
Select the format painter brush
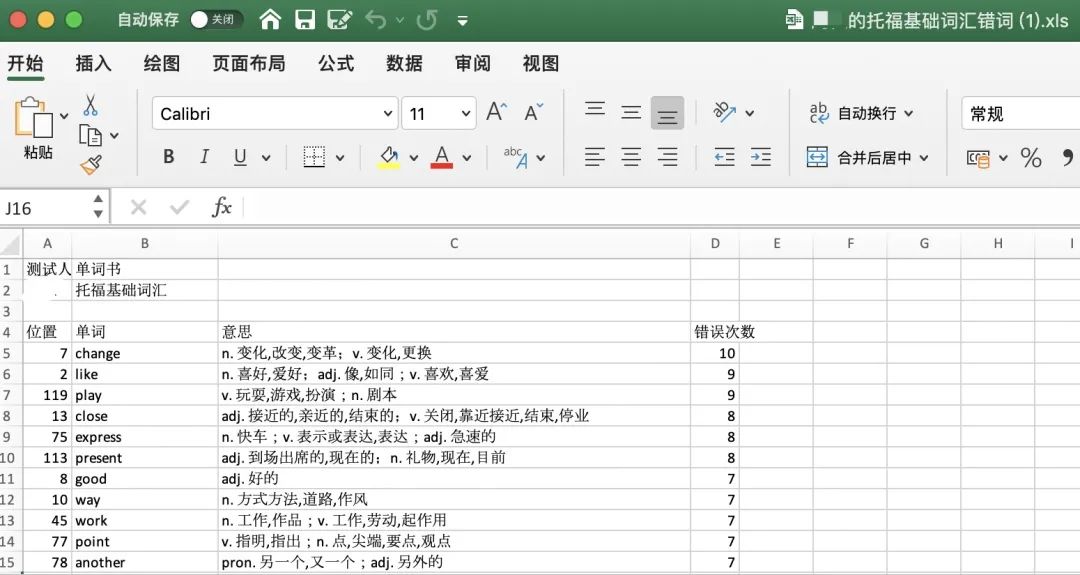point(90,164)
